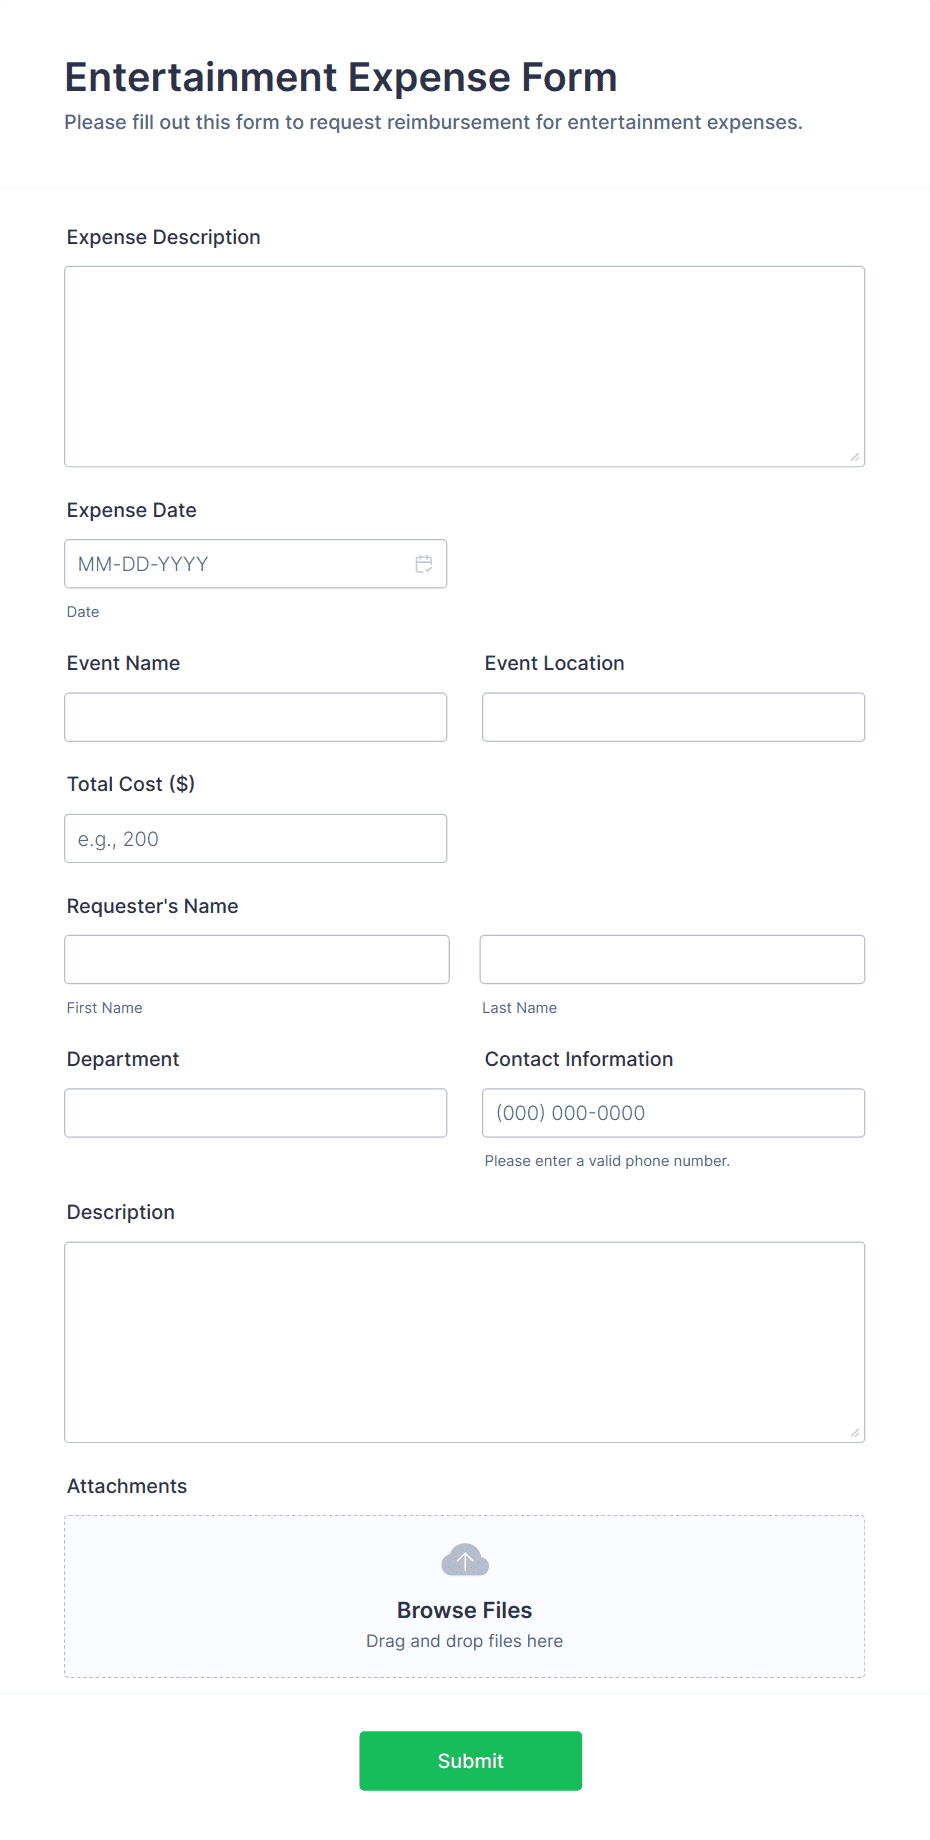
Task: Click the Event Name input box
Action: pyautogui.click(x=255, y=717)
